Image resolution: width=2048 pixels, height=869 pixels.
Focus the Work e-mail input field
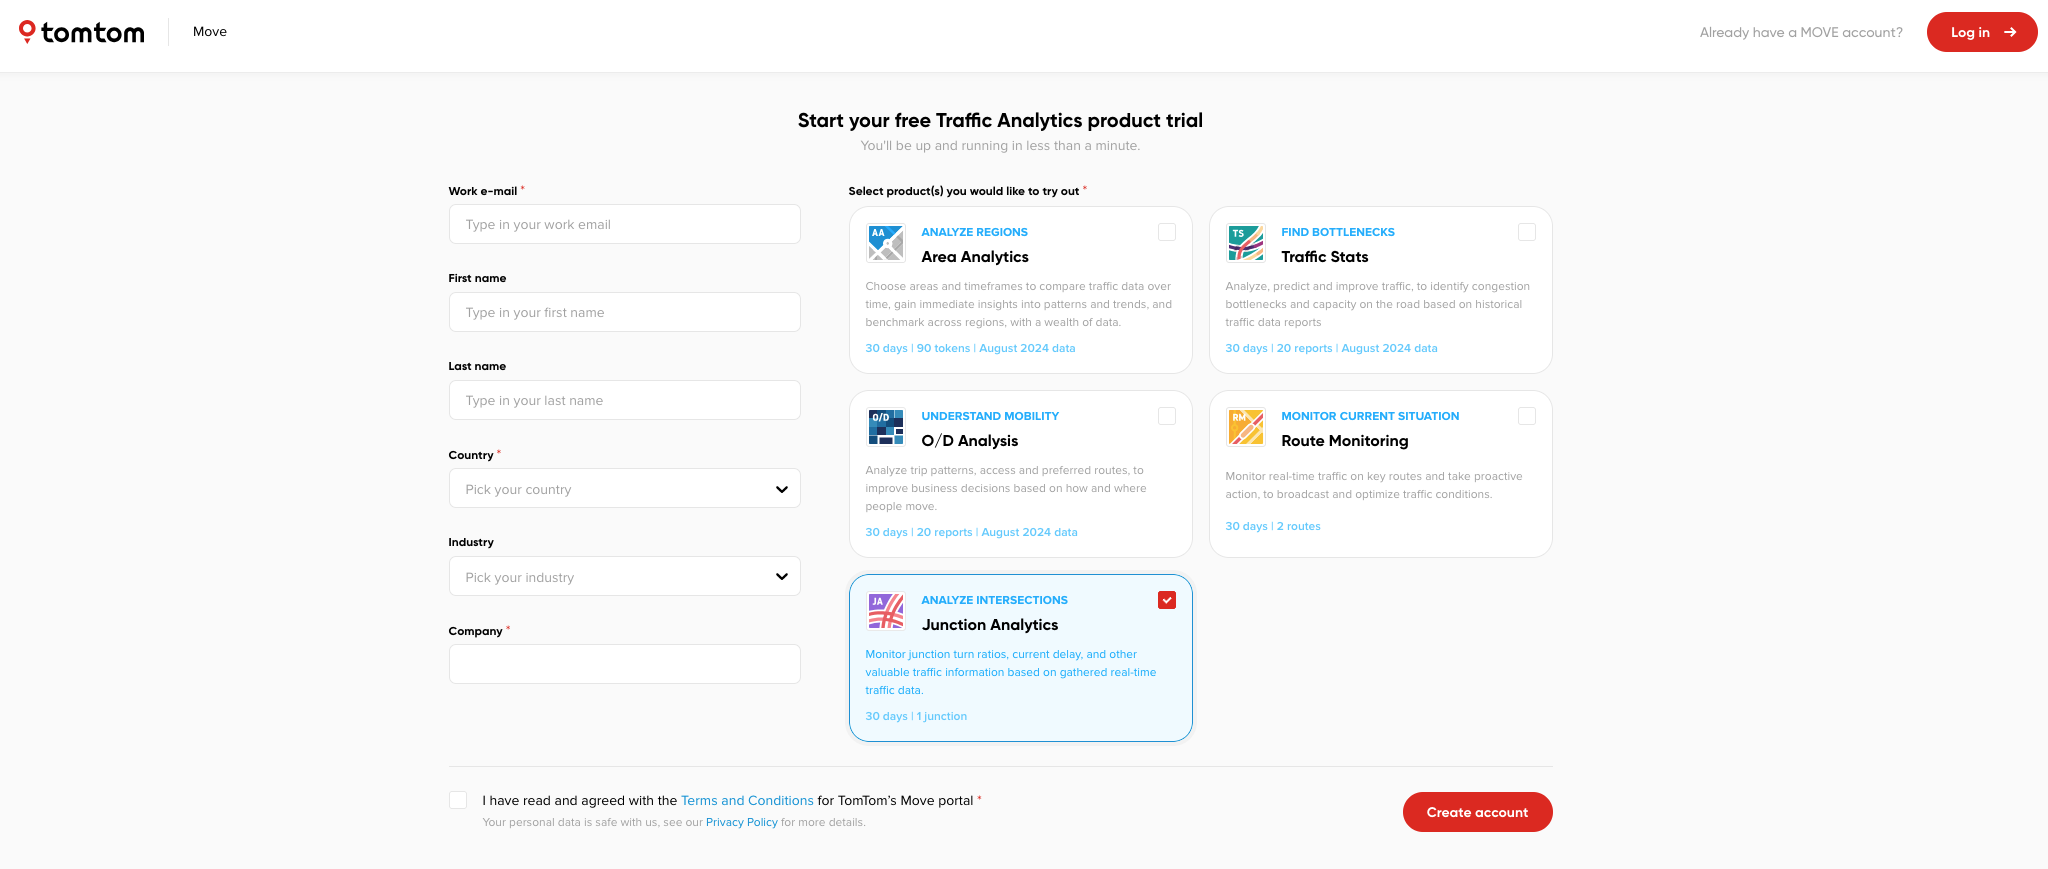pyautogui.click(x=624, y=224)
